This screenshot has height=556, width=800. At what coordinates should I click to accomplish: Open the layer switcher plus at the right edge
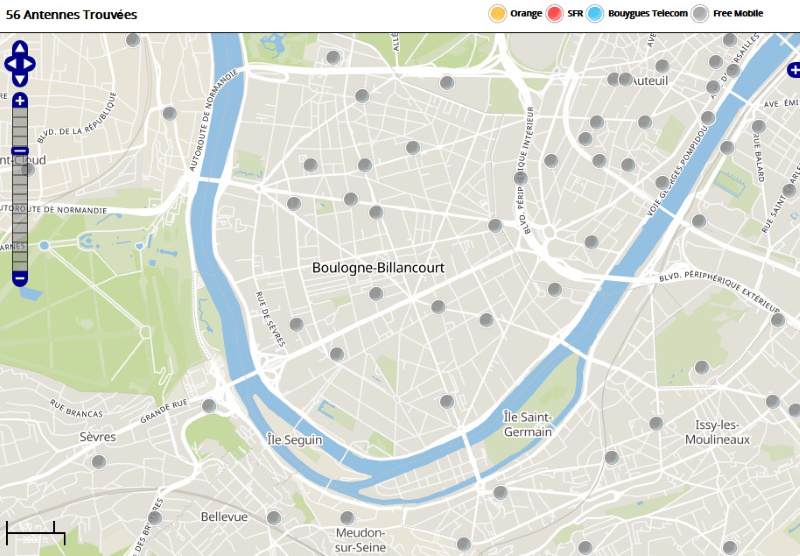pyautogui.click(x=794, y=70)
